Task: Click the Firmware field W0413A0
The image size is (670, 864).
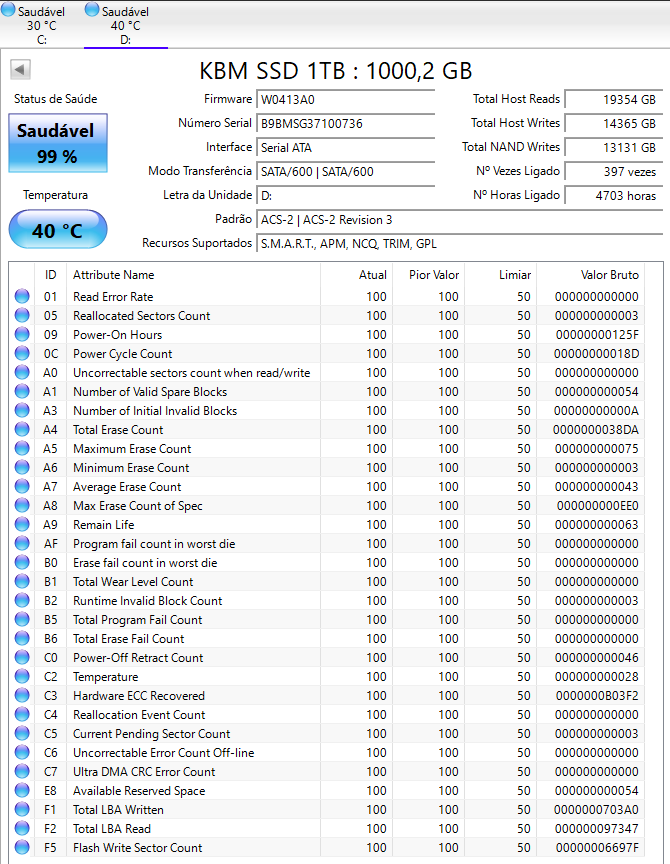Action: click(345, 100)
